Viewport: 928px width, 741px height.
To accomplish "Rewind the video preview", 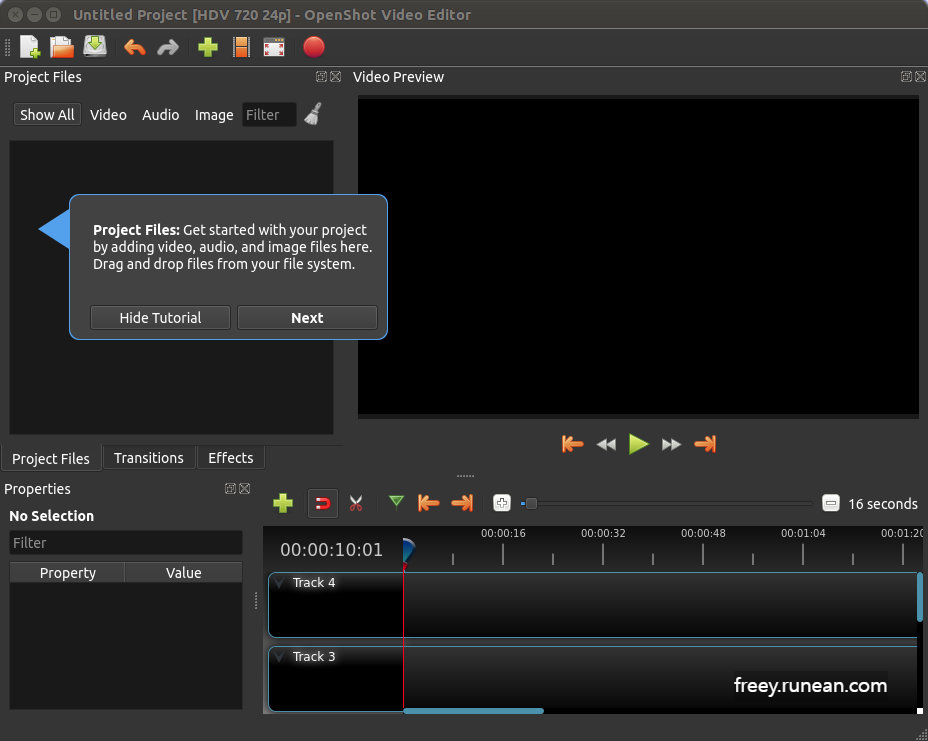I will click(606, 444).
